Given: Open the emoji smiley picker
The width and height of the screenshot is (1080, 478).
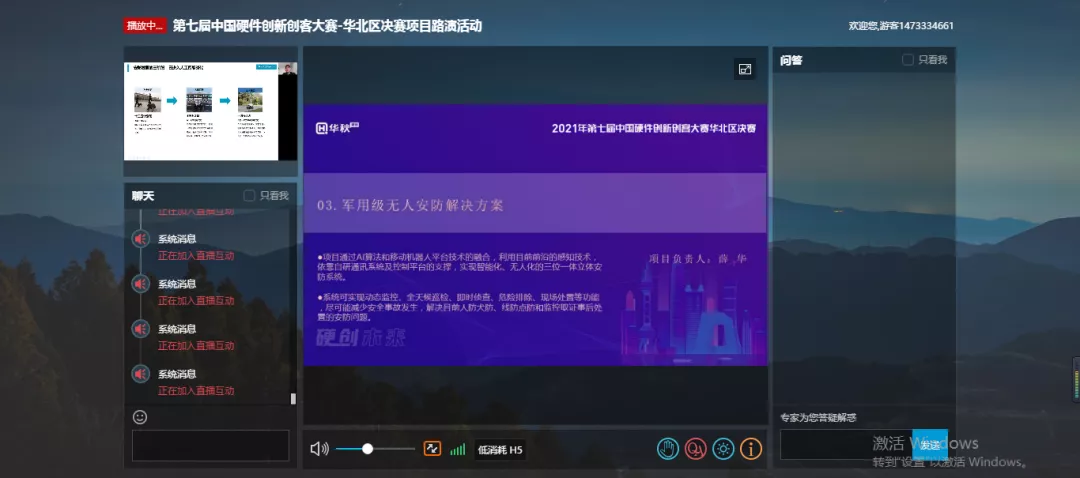Looking at the screenshot, I should [x=140, y=417].
